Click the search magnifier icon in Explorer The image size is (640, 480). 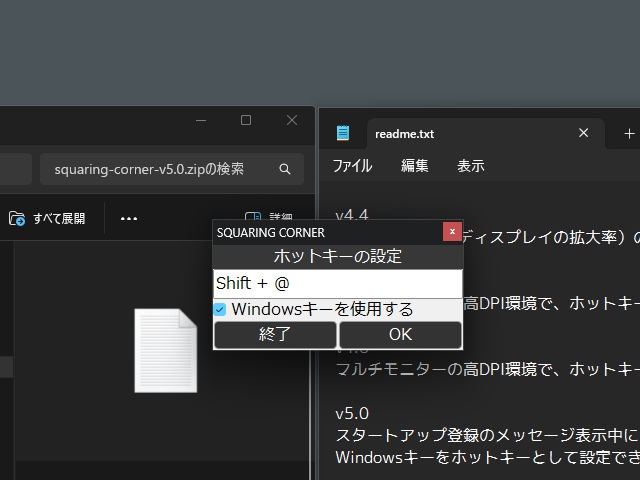coord(285,169)
